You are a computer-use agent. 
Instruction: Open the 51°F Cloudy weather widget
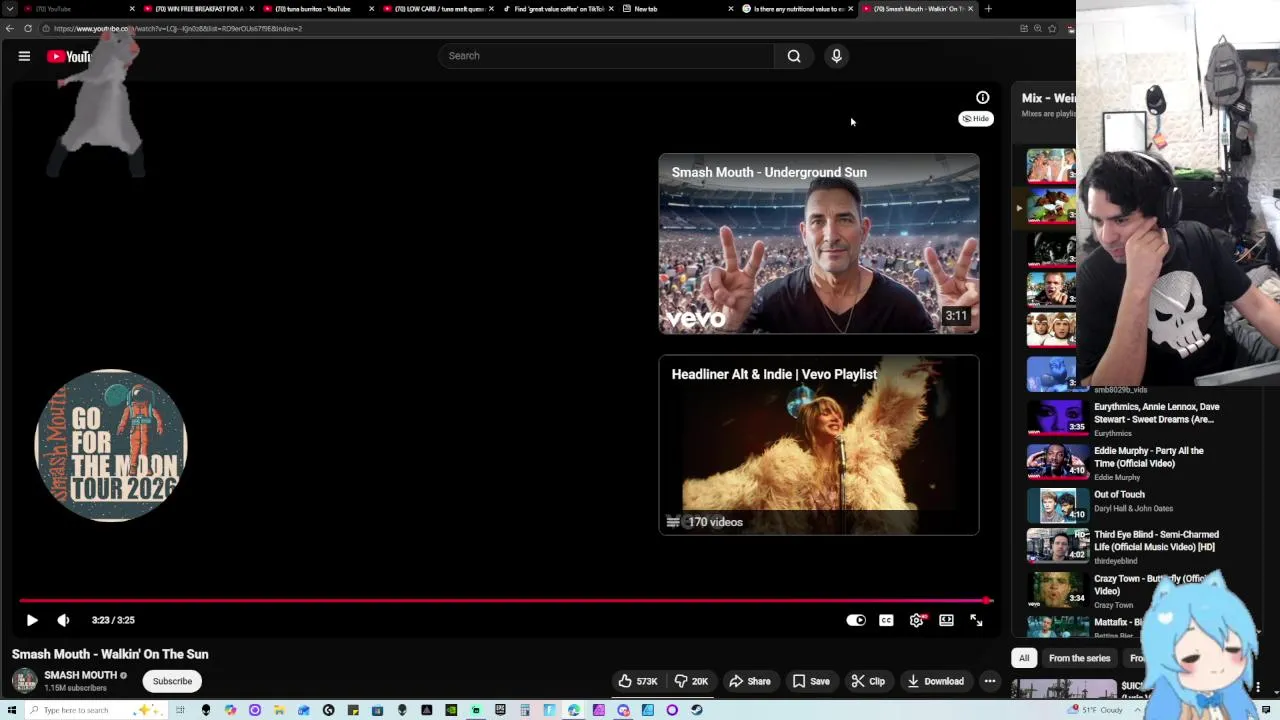click(1096, 710)
